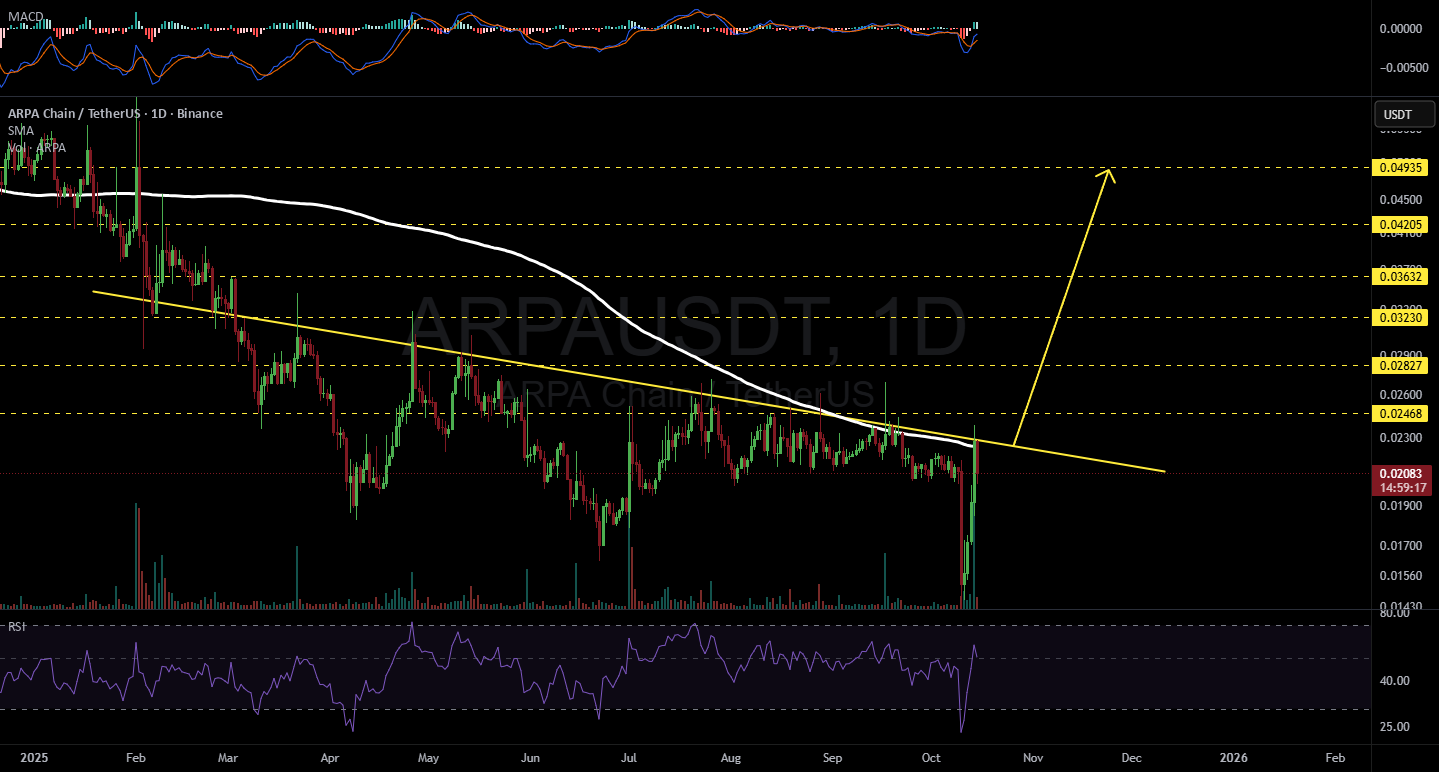The height and width of the screenshot is (772, 1439).
Task: Click the Nov time axis label
Action: coord(1033,759)
